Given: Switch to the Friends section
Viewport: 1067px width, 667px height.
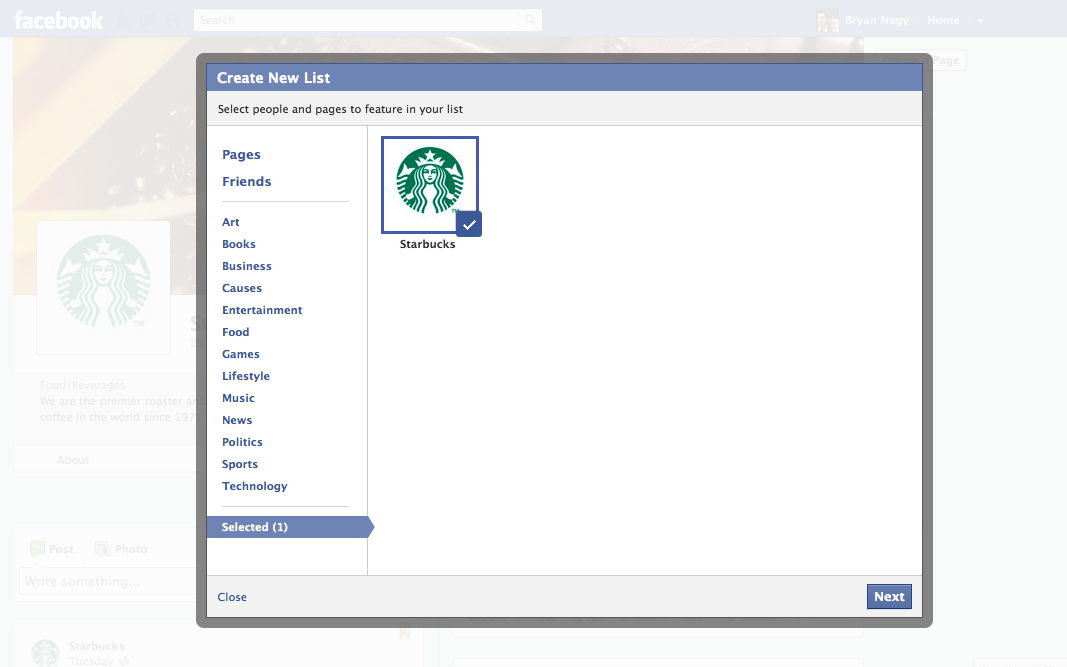Looking at the screenshot, I should 246,182.
